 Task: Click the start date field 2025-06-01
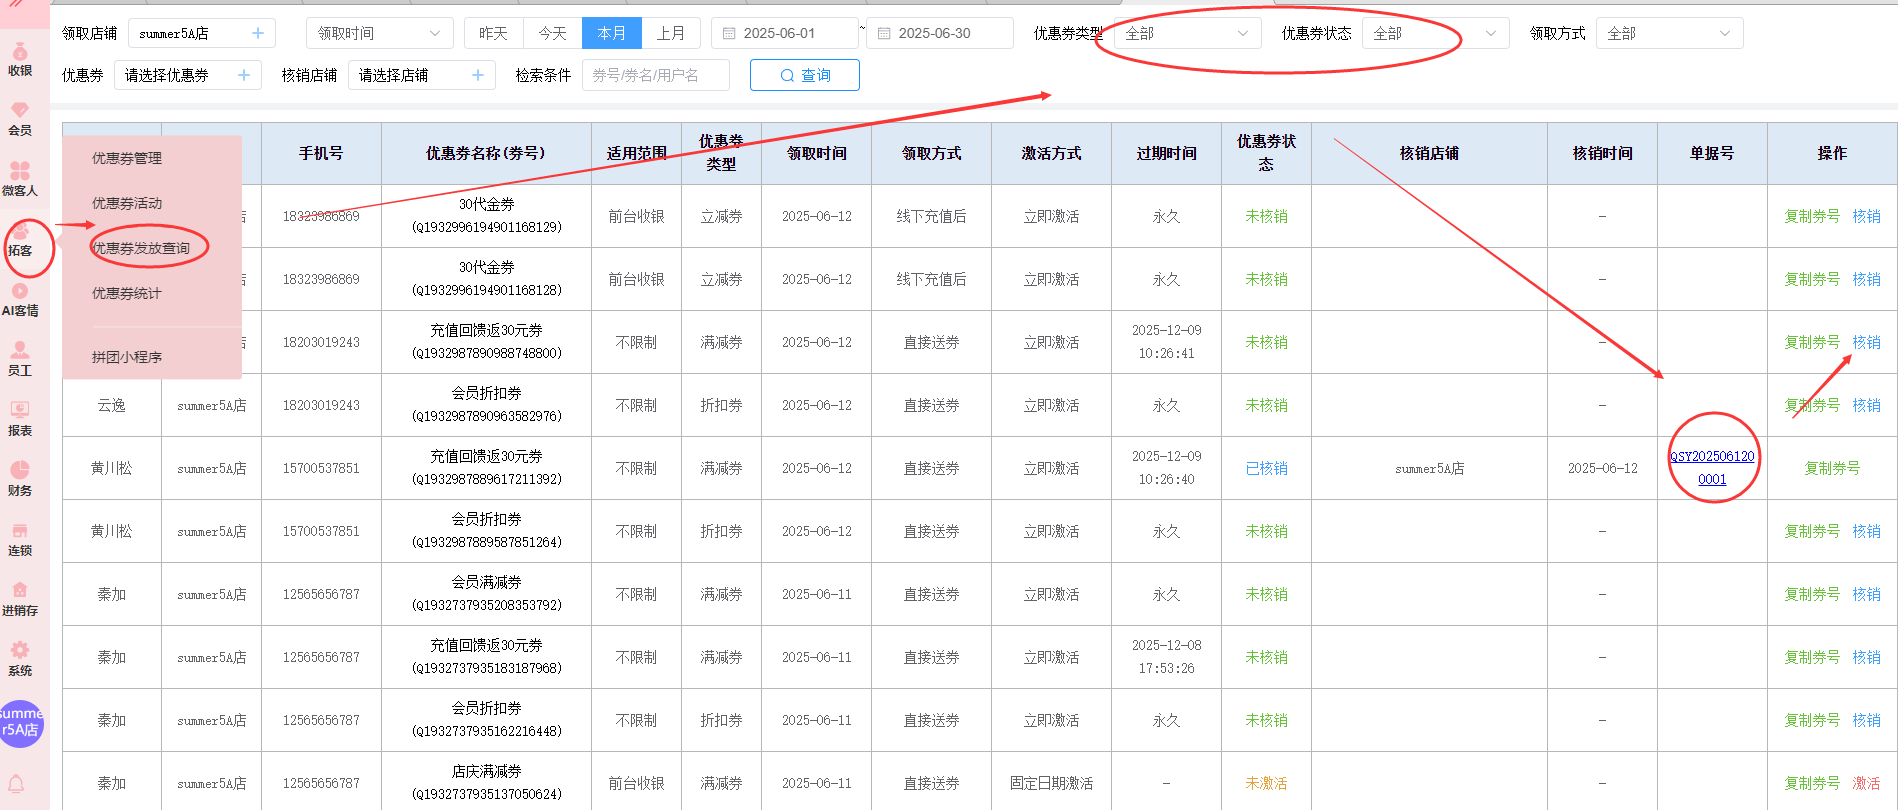point(785,33)
